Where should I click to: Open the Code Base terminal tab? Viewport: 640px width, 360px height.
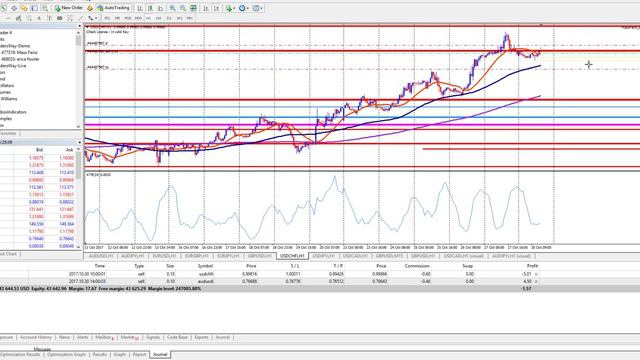pyautogui.click(x=177, y=337)
